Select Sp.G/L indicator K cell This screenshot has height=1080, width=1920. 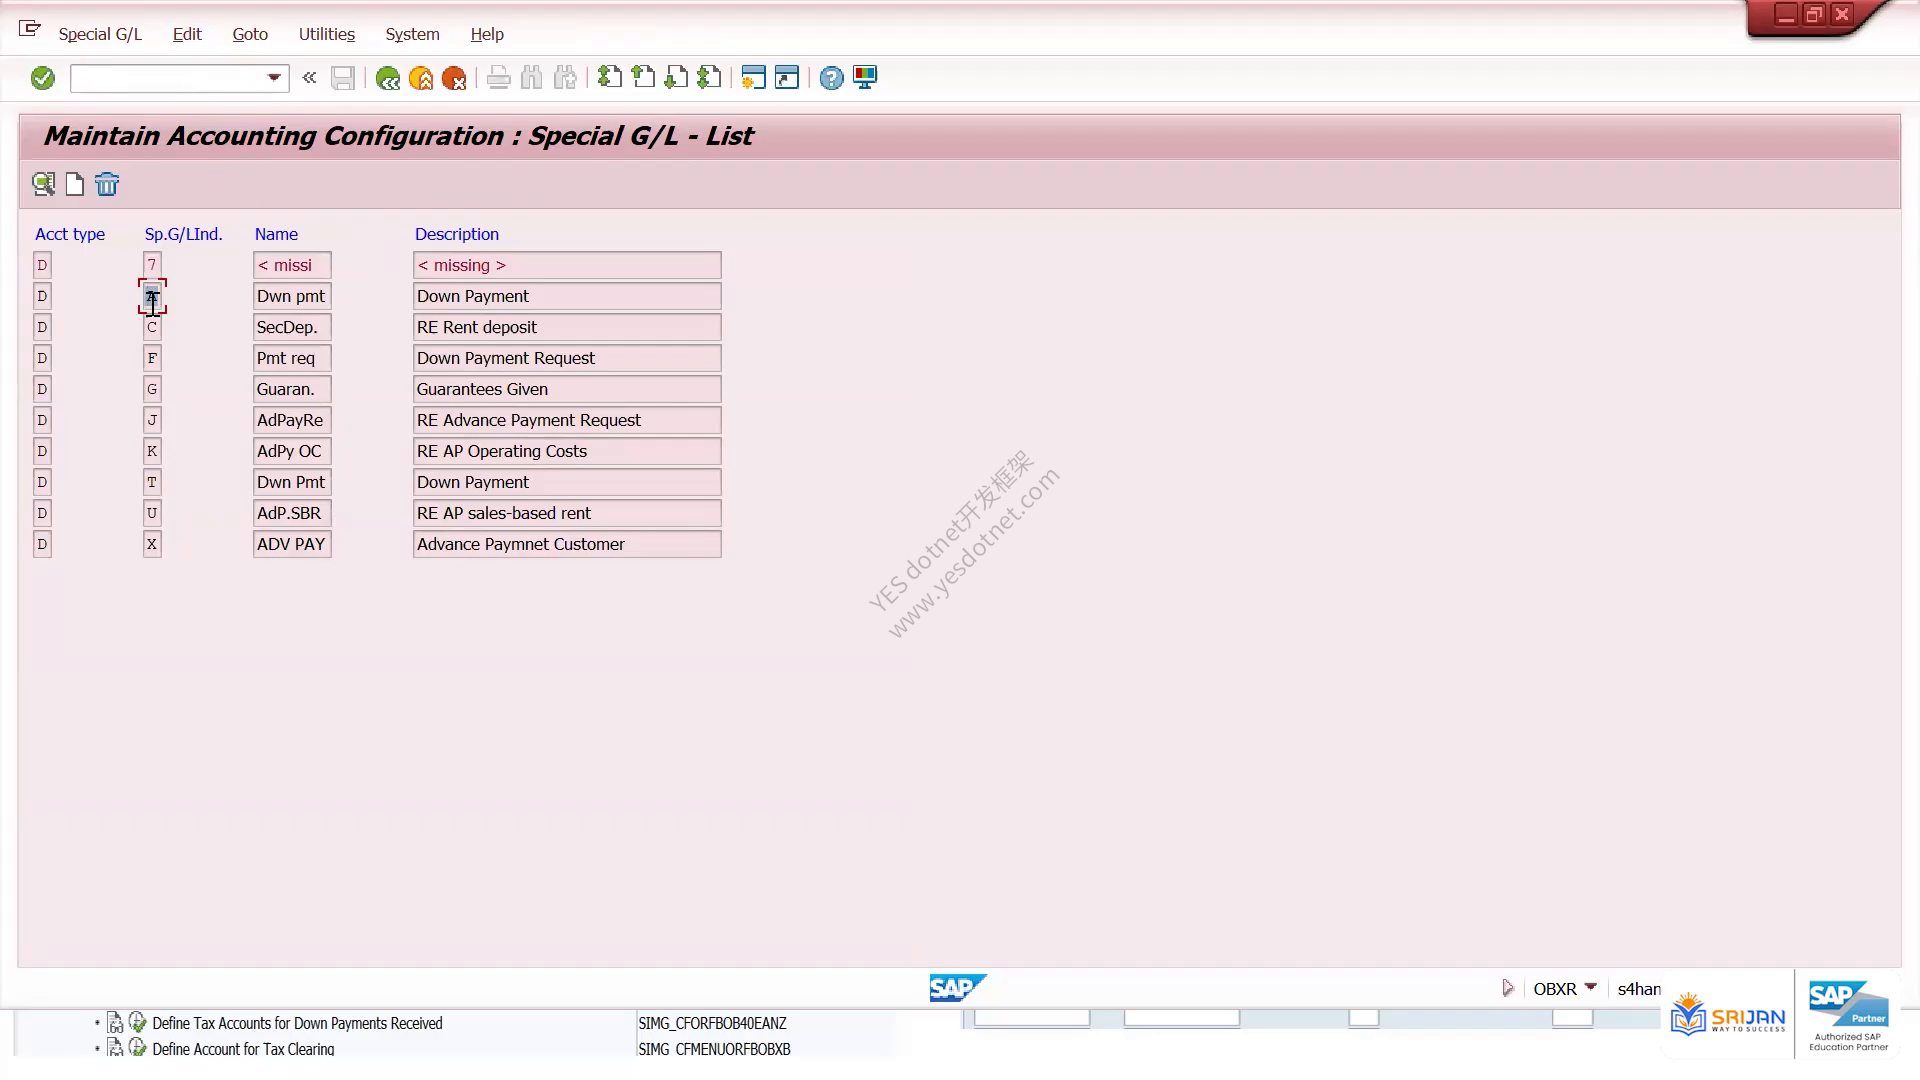pyautogui.click(x=152, y=451)
